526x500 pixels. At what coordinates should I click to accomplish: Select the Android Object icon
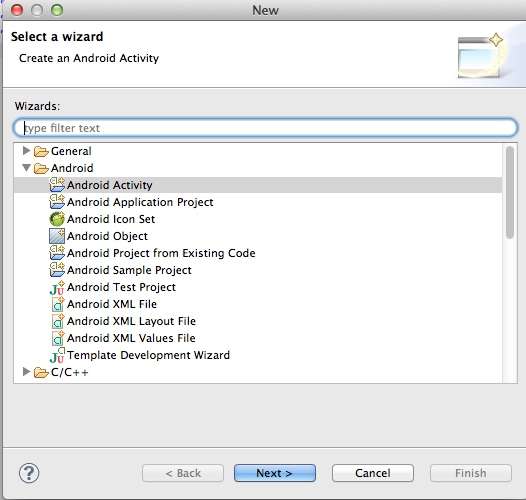(x=57, y=236)
